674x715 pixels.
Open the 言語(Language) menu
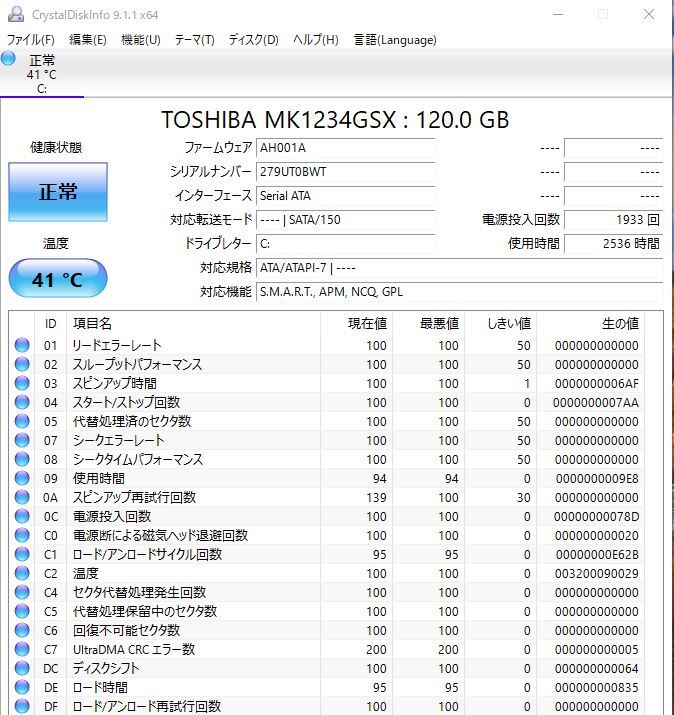click(x=395, y=40)
